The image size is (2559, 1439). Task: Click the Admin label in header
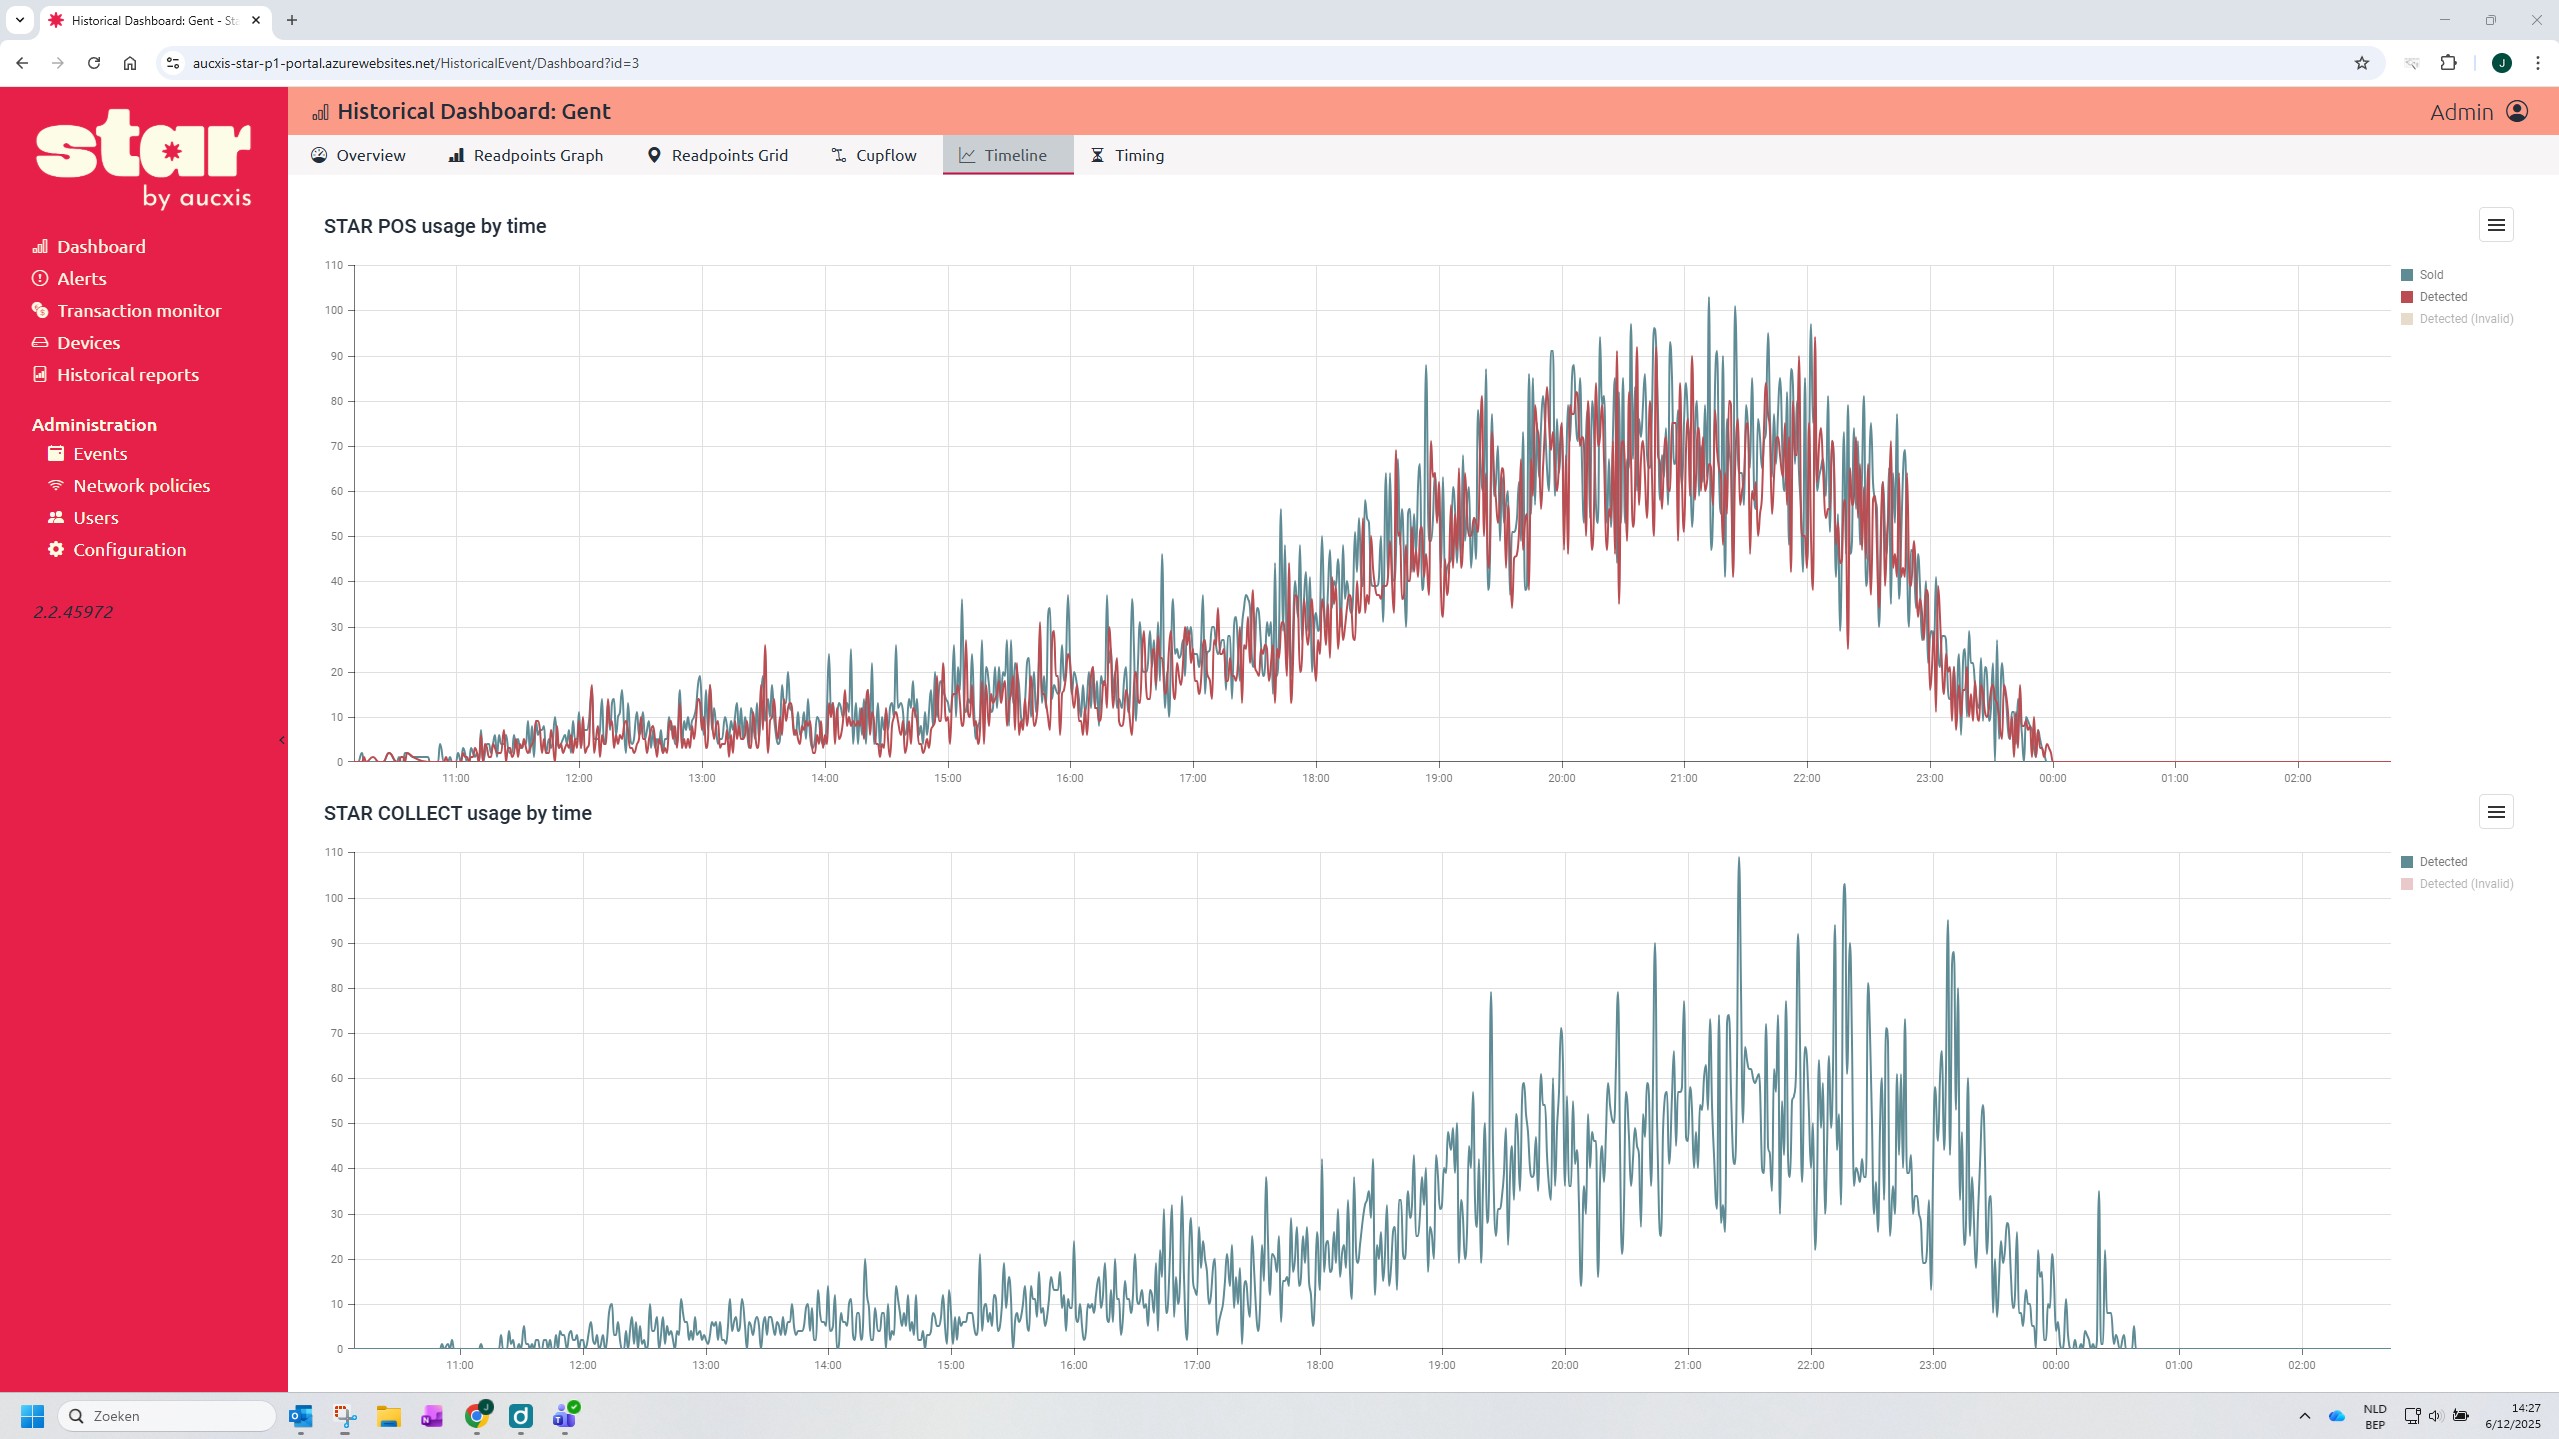[x=2461, y=112]
